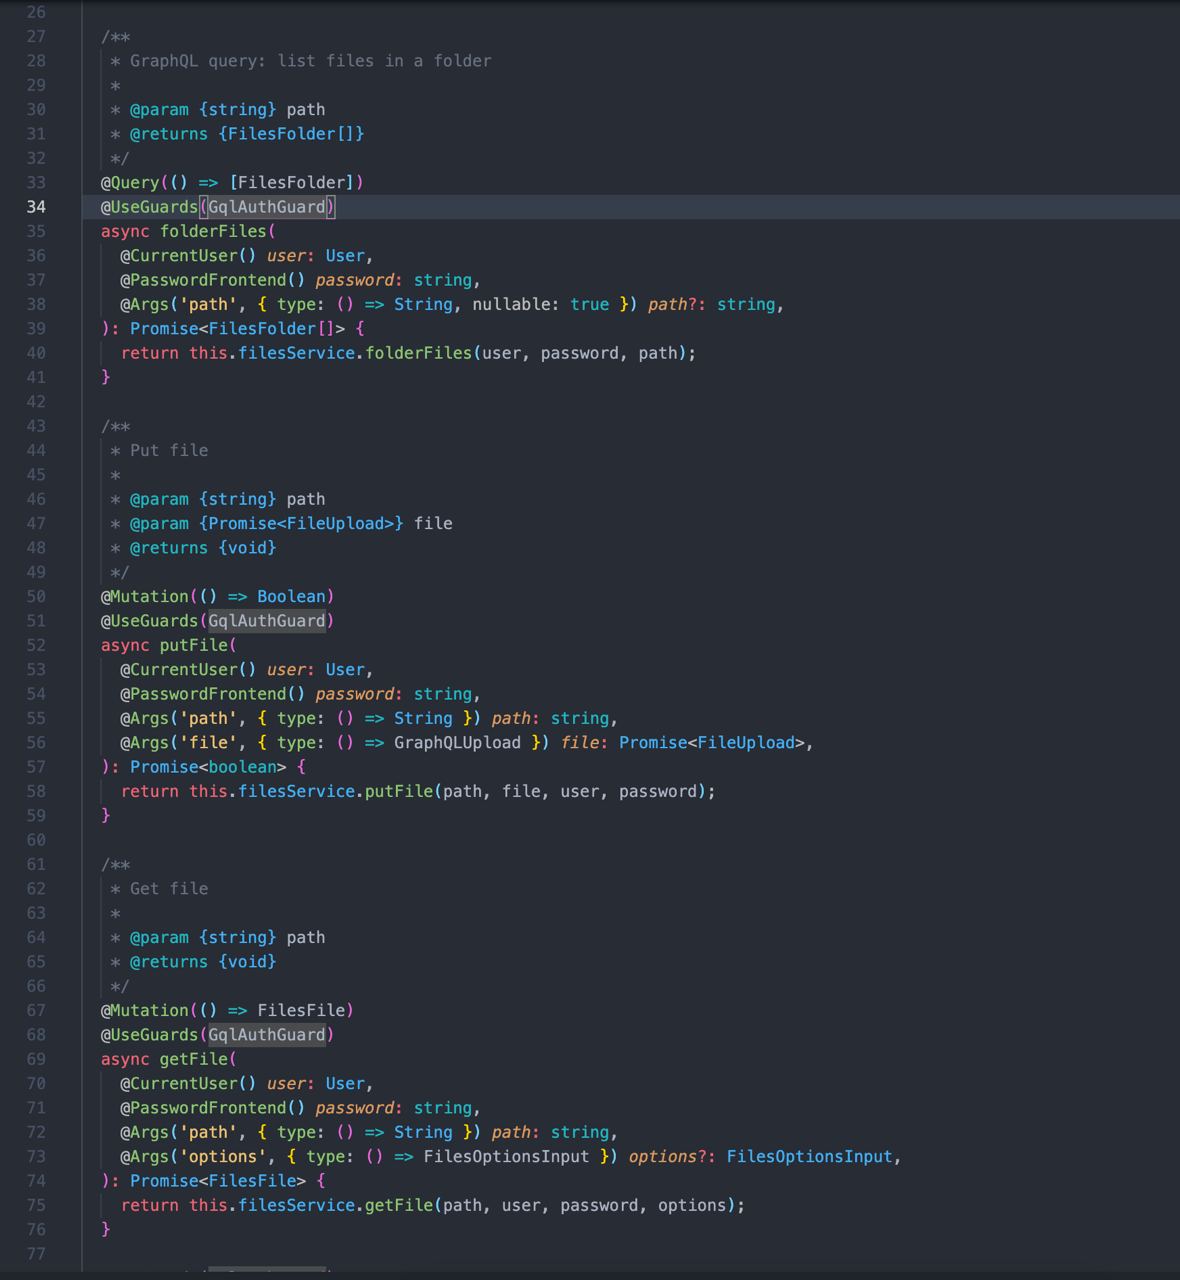Click the closing brace on line 41
This screenshot has height=1280, width=1180.
click(x=106, y=378)
